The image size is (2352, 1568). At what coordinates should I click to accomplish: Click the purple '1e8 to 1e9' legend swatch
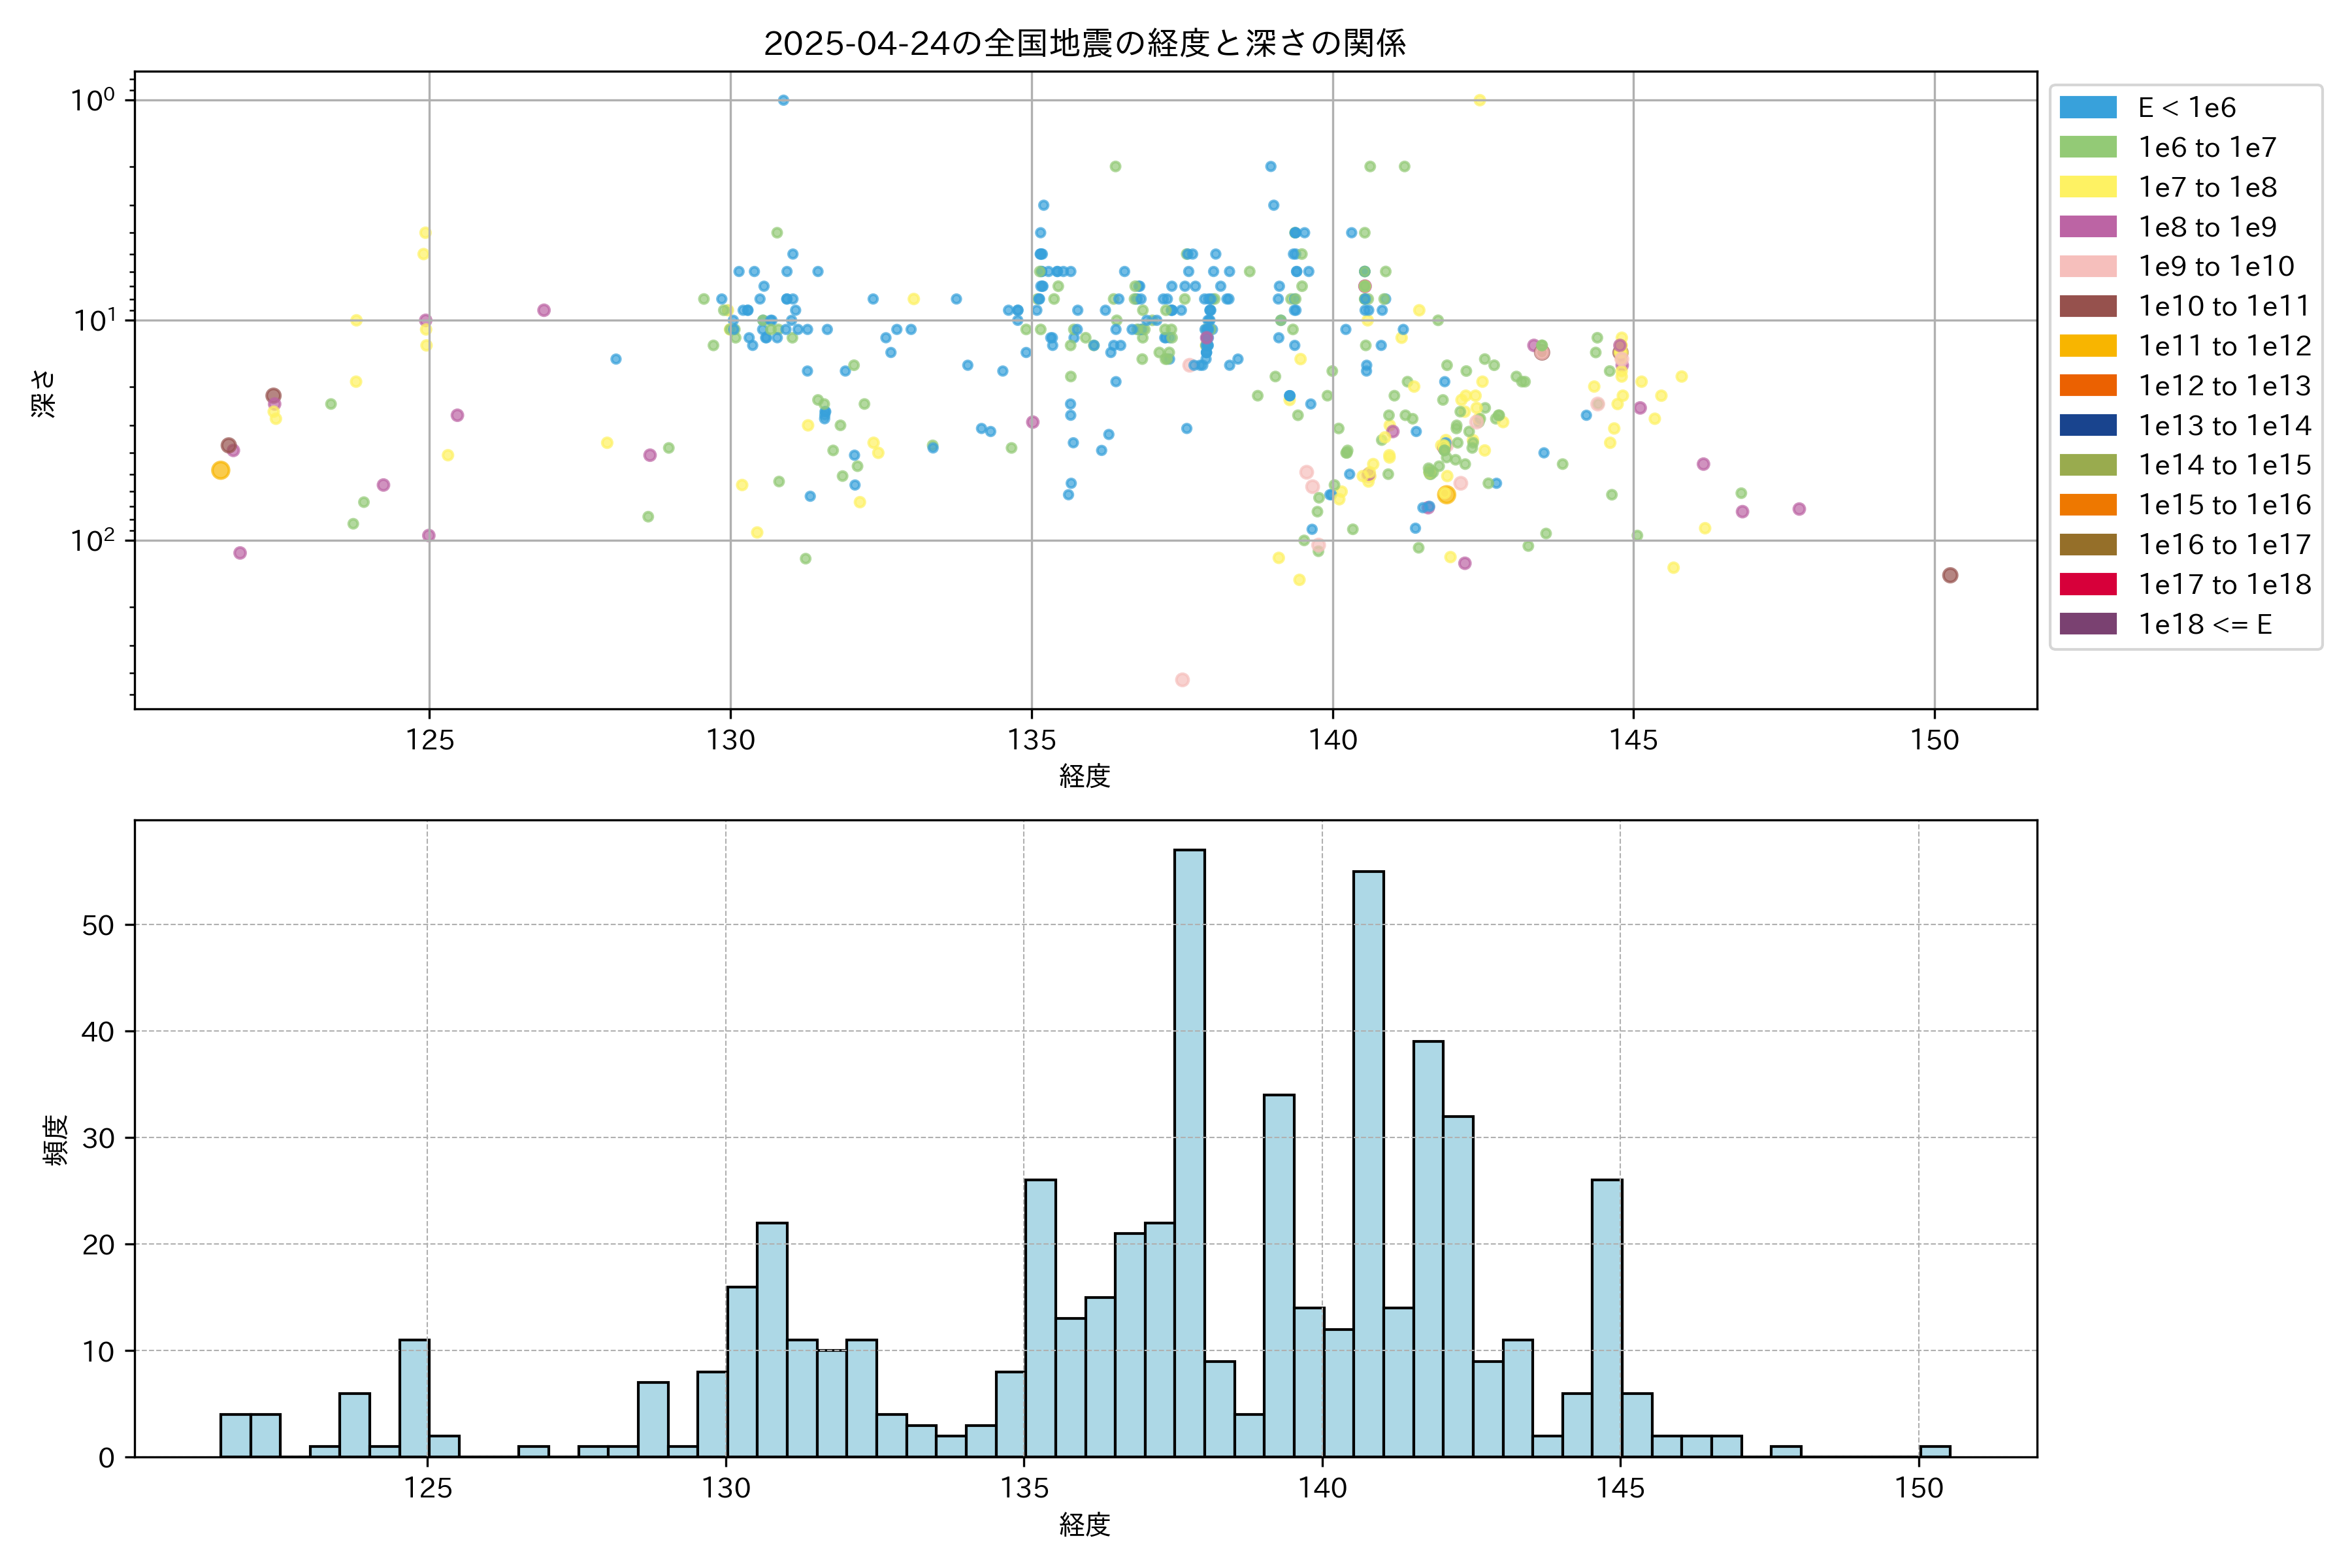2087,227
